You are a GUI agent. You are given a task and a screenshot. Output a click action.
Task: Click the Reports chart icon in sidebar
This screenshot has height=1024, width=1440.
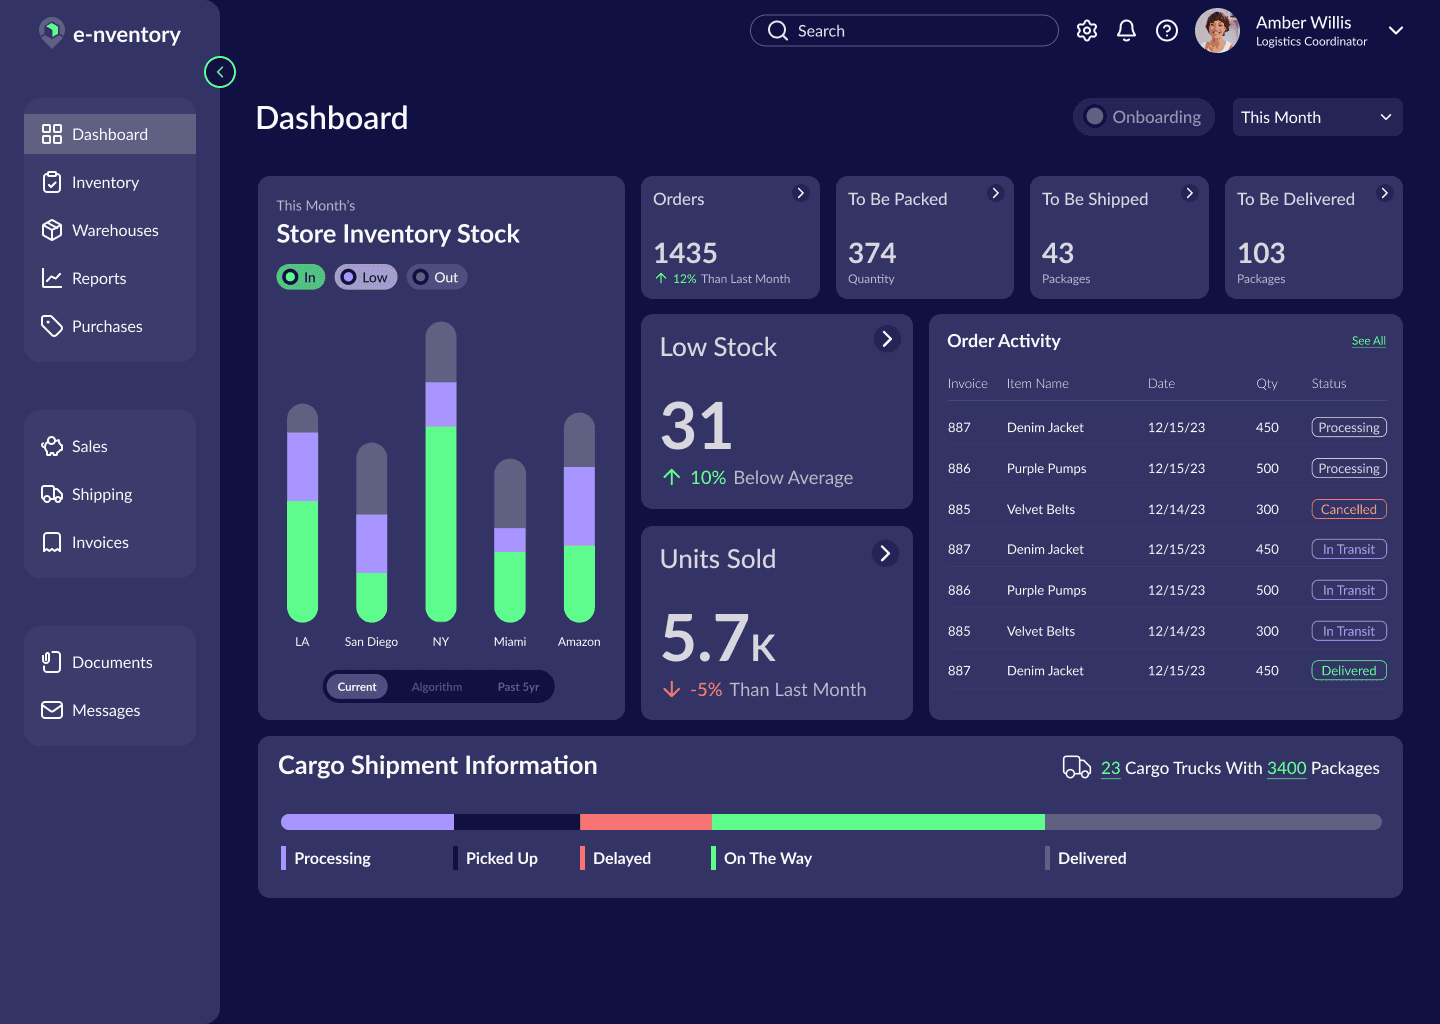pyautogui.click(x=52, y=278)
